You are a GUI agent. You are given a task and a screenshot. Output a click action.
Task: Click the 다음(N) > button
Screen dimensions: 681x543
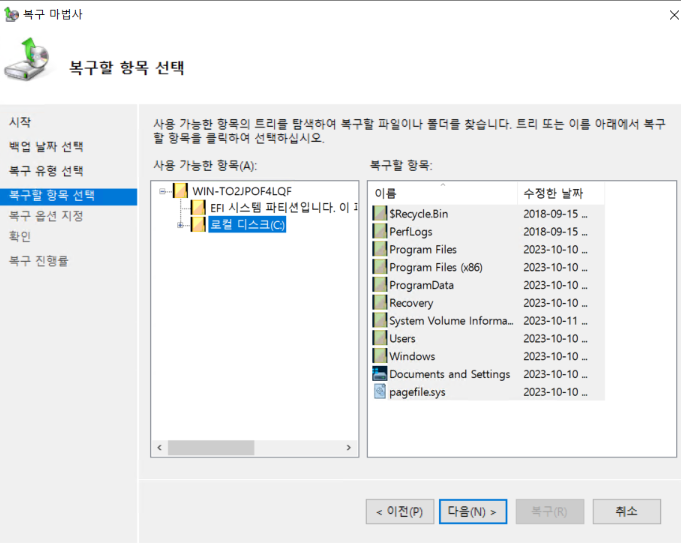coord(473,511)
